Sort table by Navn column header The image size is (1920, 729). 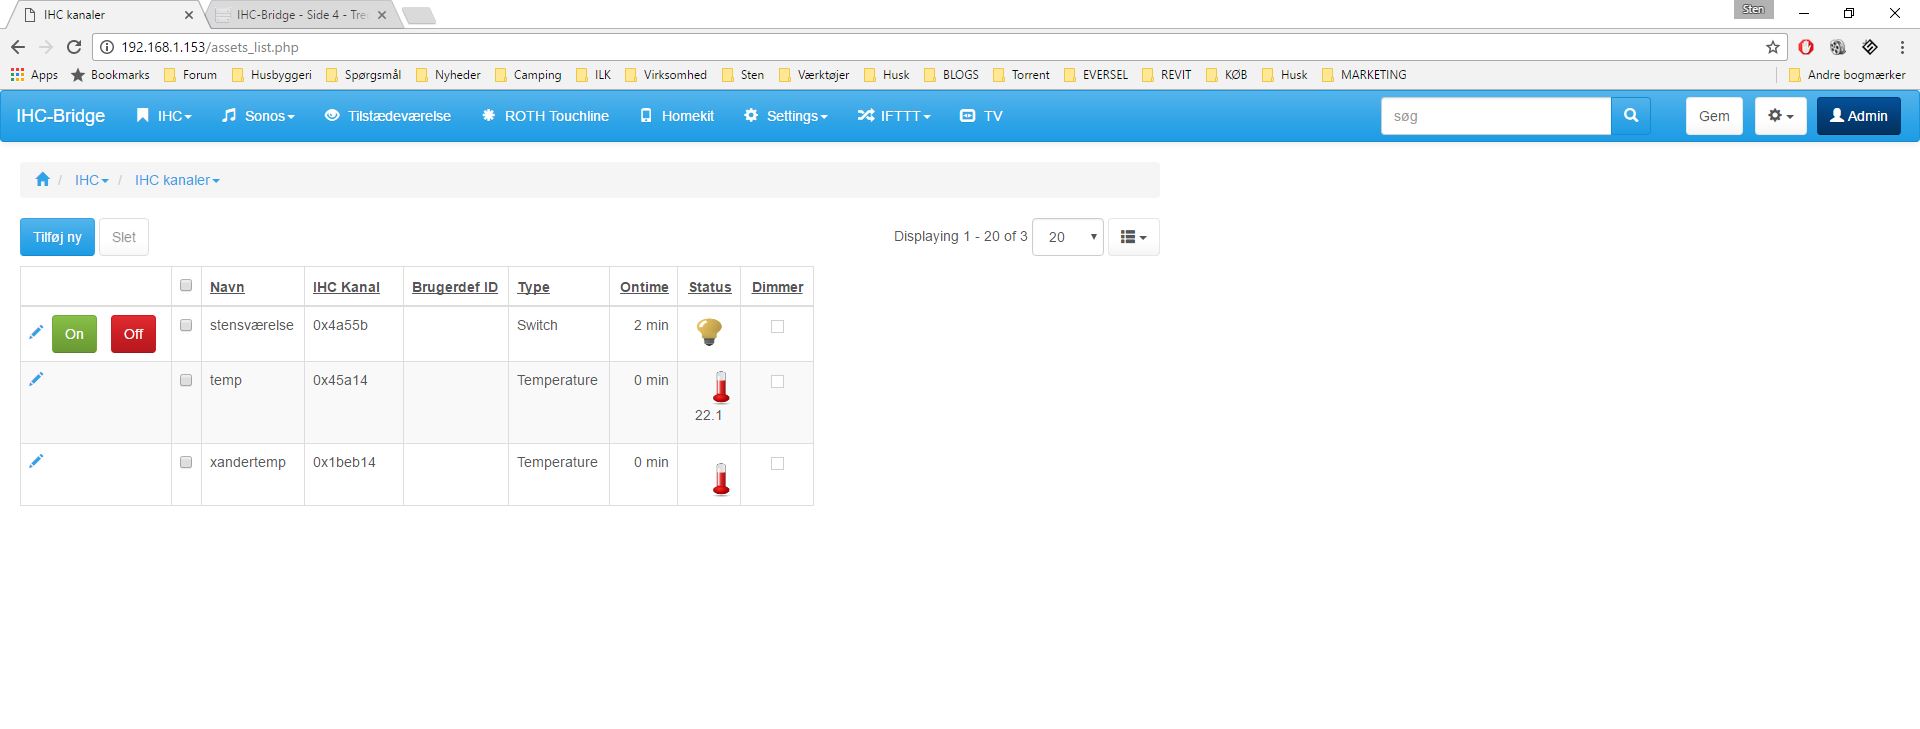pos(227,287)
